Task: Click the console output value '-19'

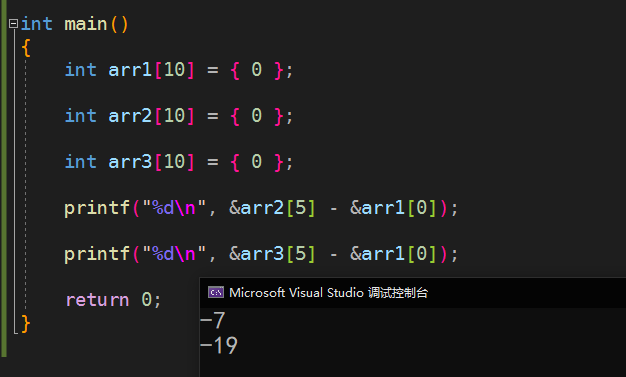Action: click(x=219, y=345)
